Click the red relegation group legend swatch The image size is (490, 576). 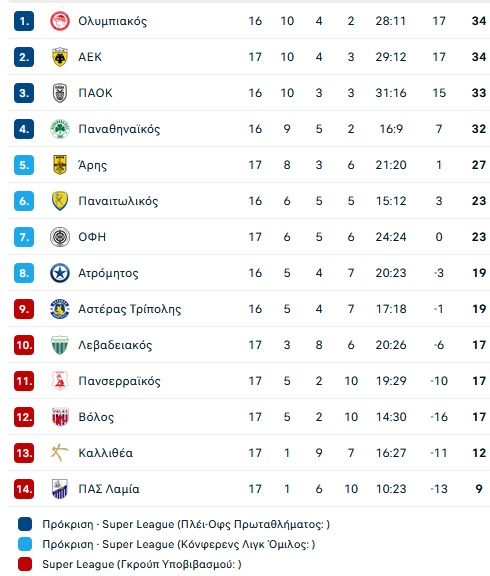(25, 564)
